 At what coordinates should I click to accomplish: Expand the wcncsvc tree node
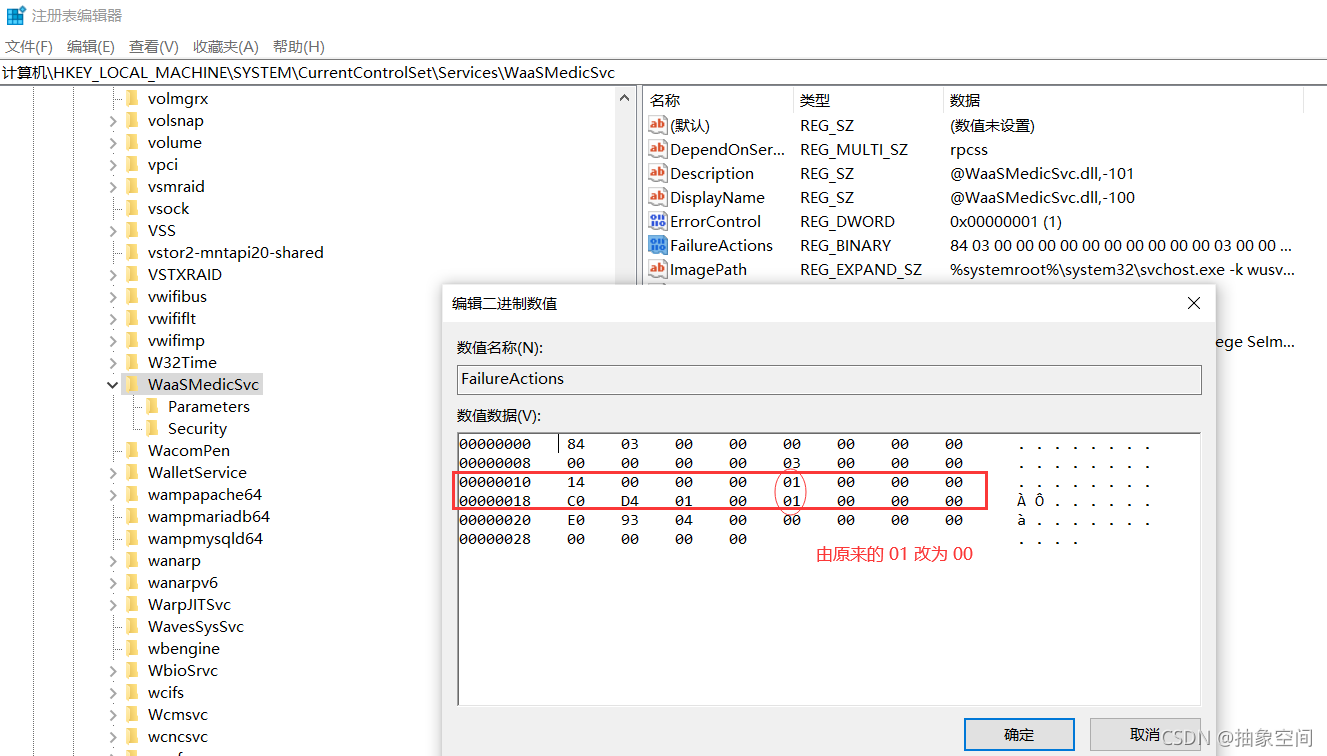coord(113,737)
